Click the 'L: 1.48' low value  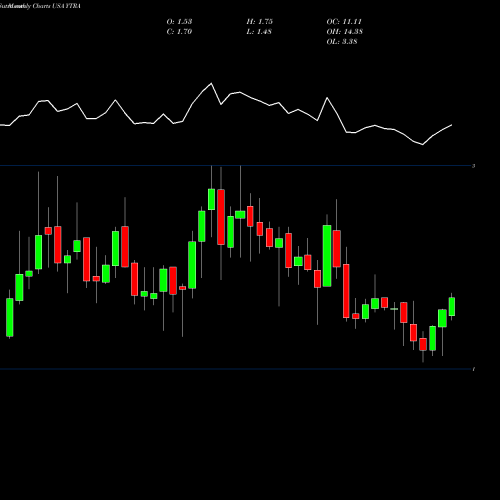[x=259, y=32]
